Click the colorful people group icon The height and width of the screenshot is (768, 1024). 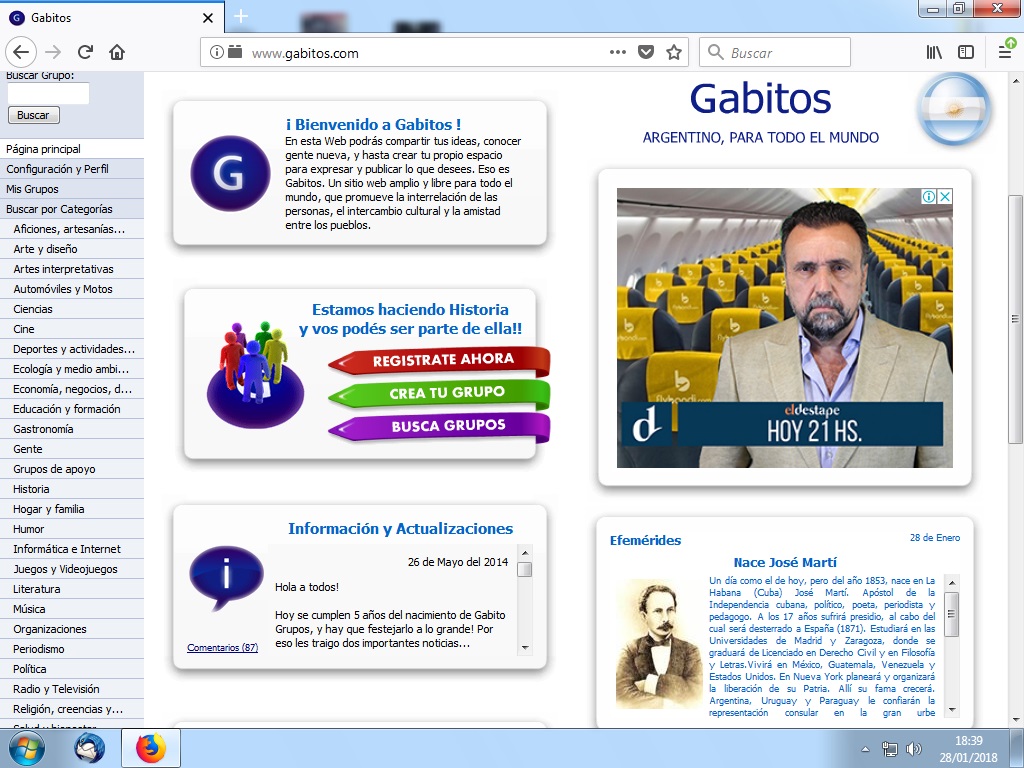coord(255,374)
